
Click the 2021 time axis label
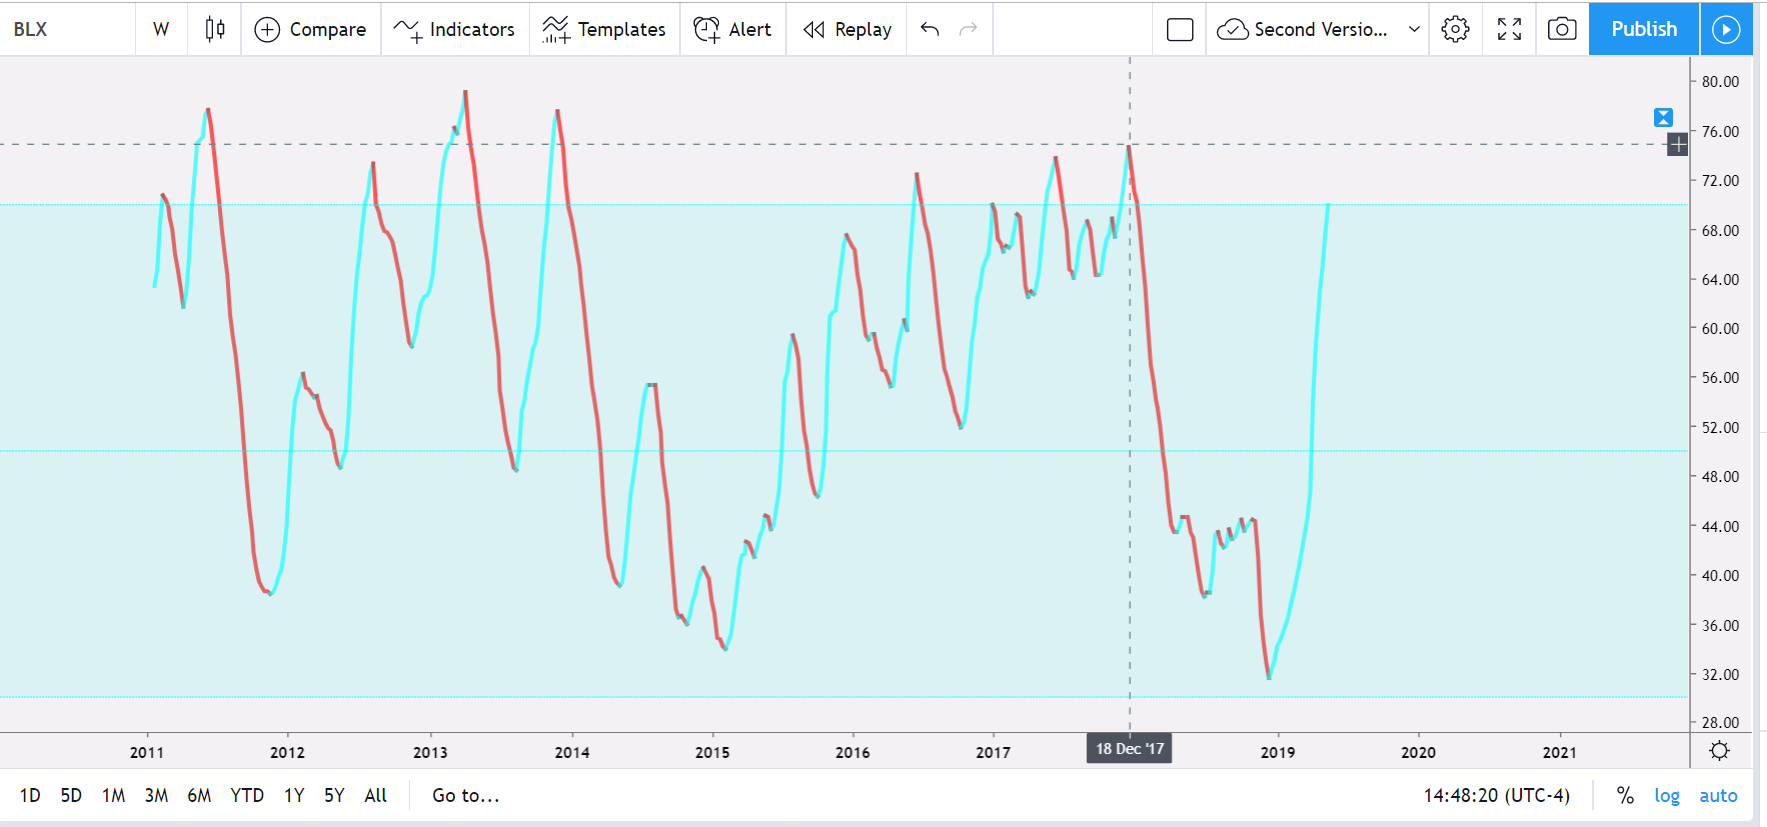(x=1560, y=753)
